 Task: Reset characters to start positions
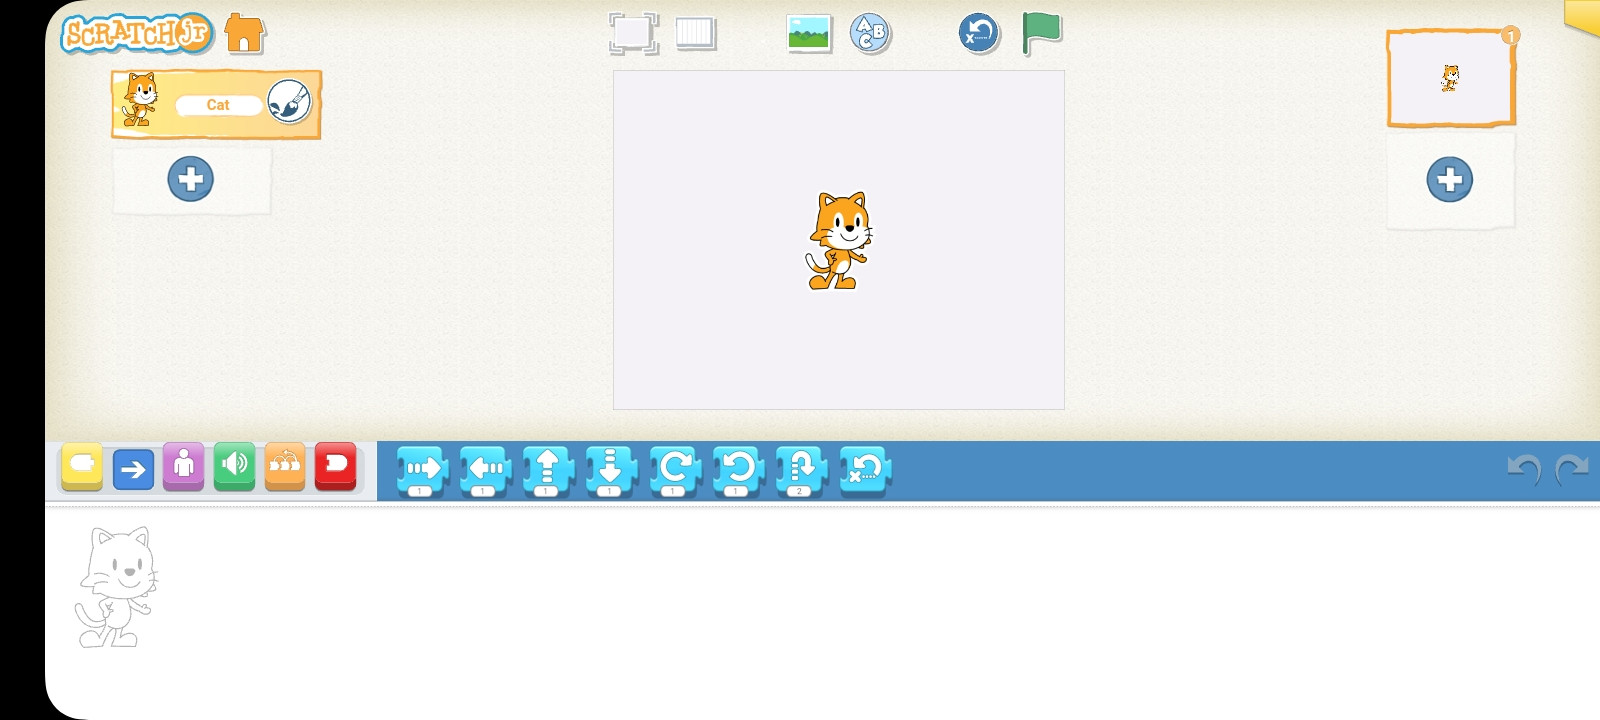click(x=979, y=33)
